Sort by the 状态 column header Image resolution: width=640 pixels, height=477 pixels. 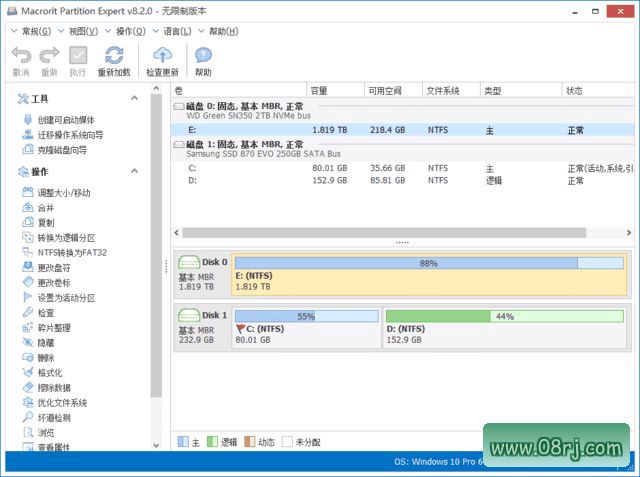pyautogui.click(x=598, y=91)
